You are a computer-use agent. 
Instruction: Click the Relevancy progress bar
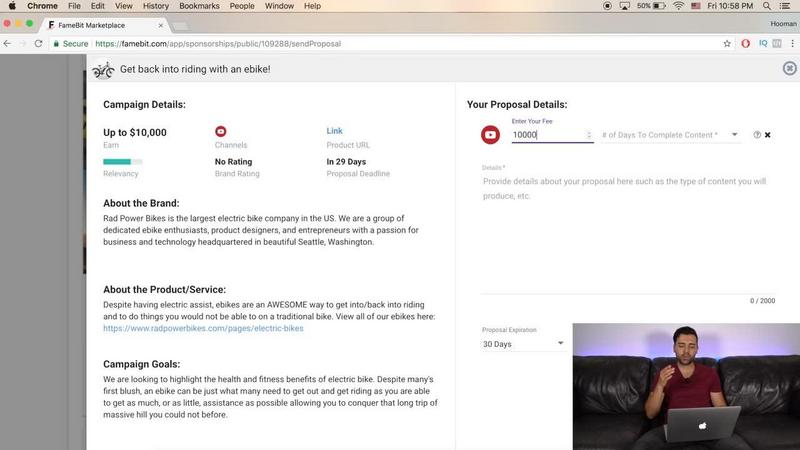pos(122,162)
